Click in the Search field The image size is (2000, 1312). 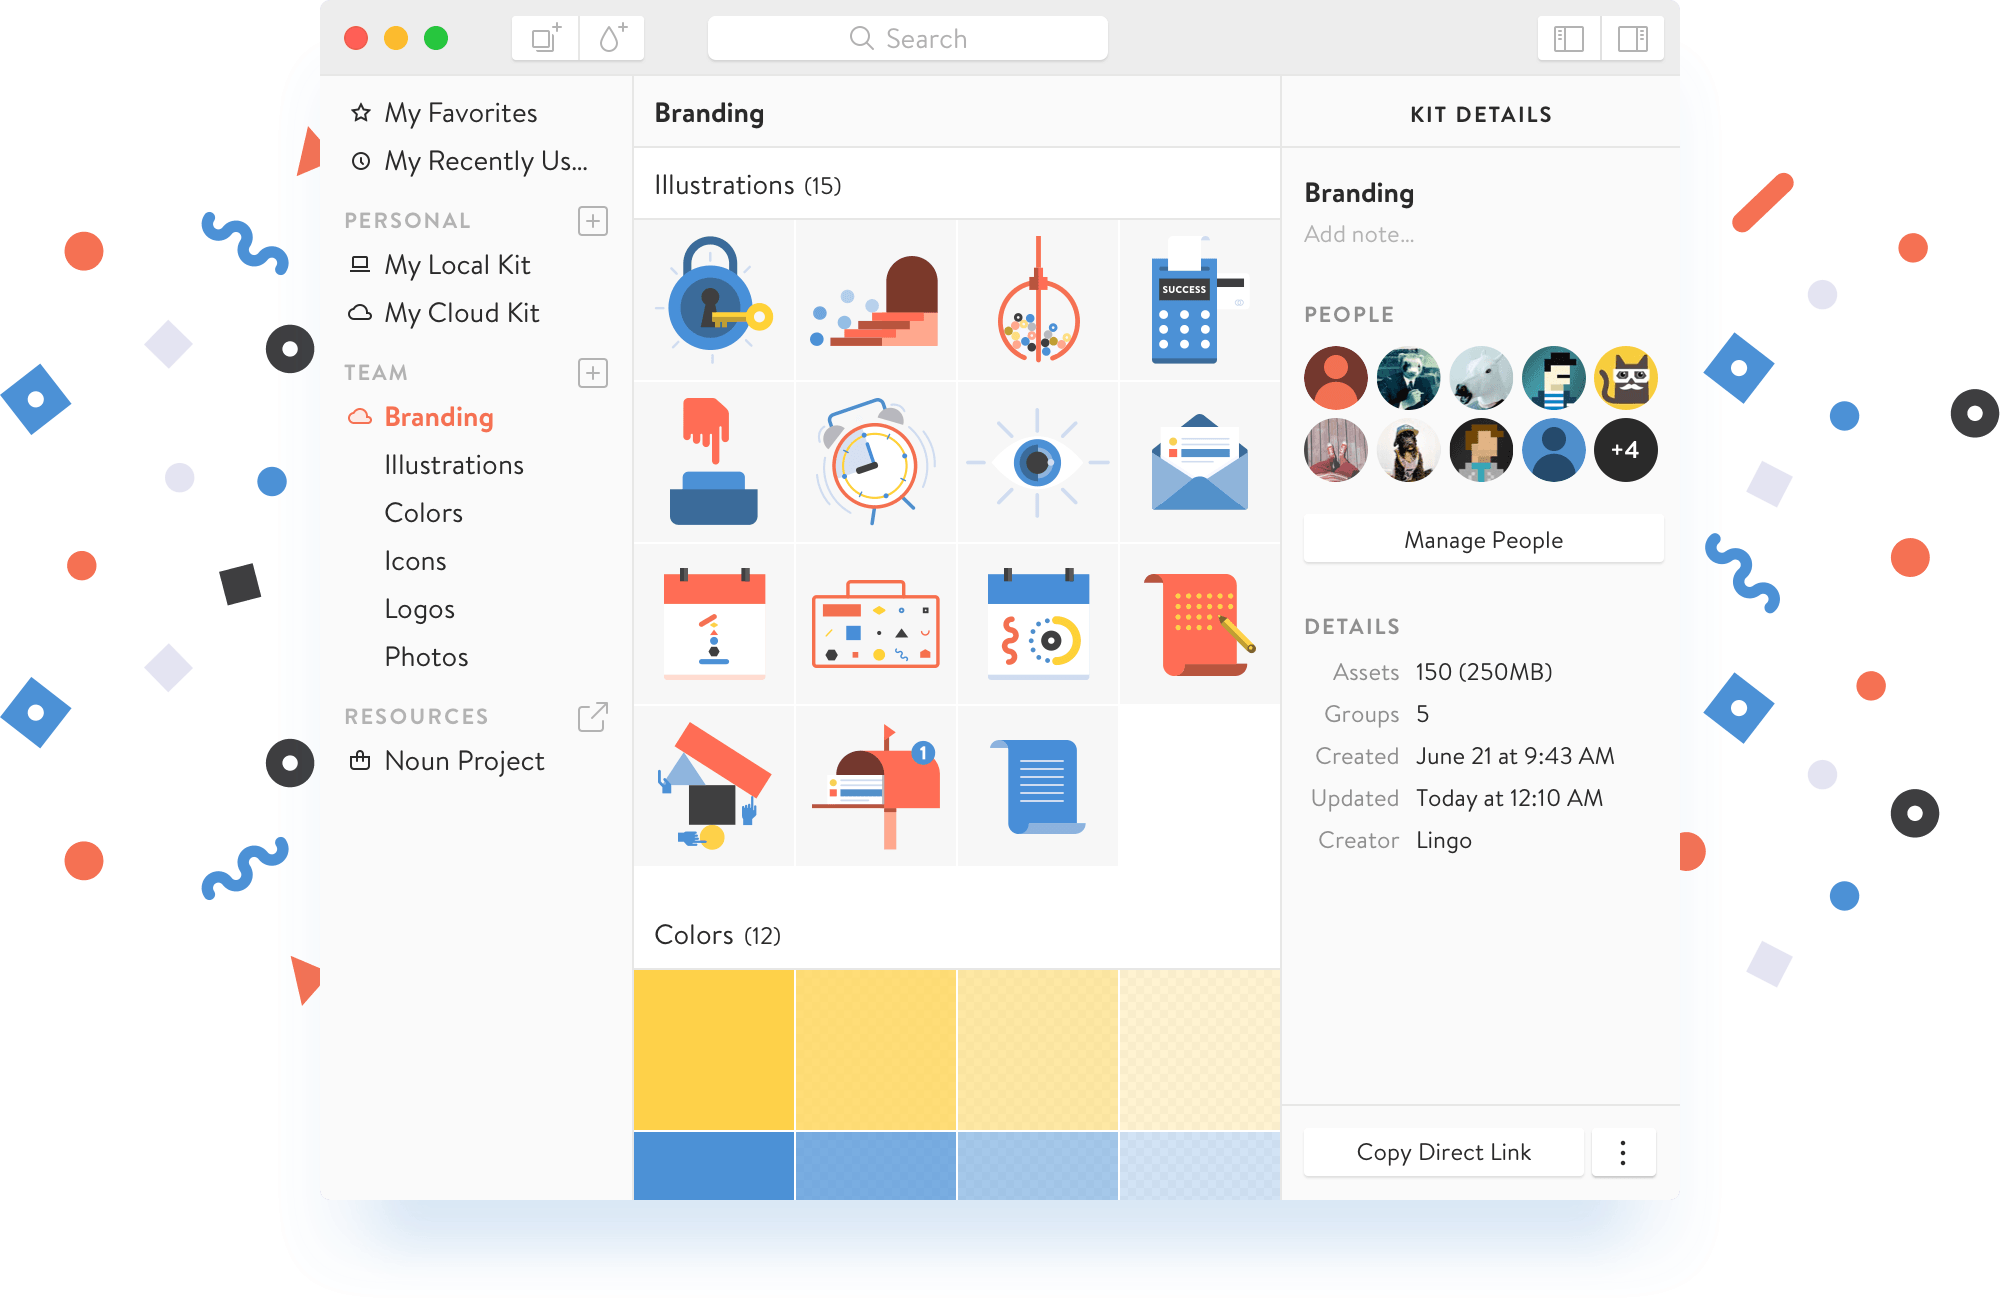(x=907, y=39)
